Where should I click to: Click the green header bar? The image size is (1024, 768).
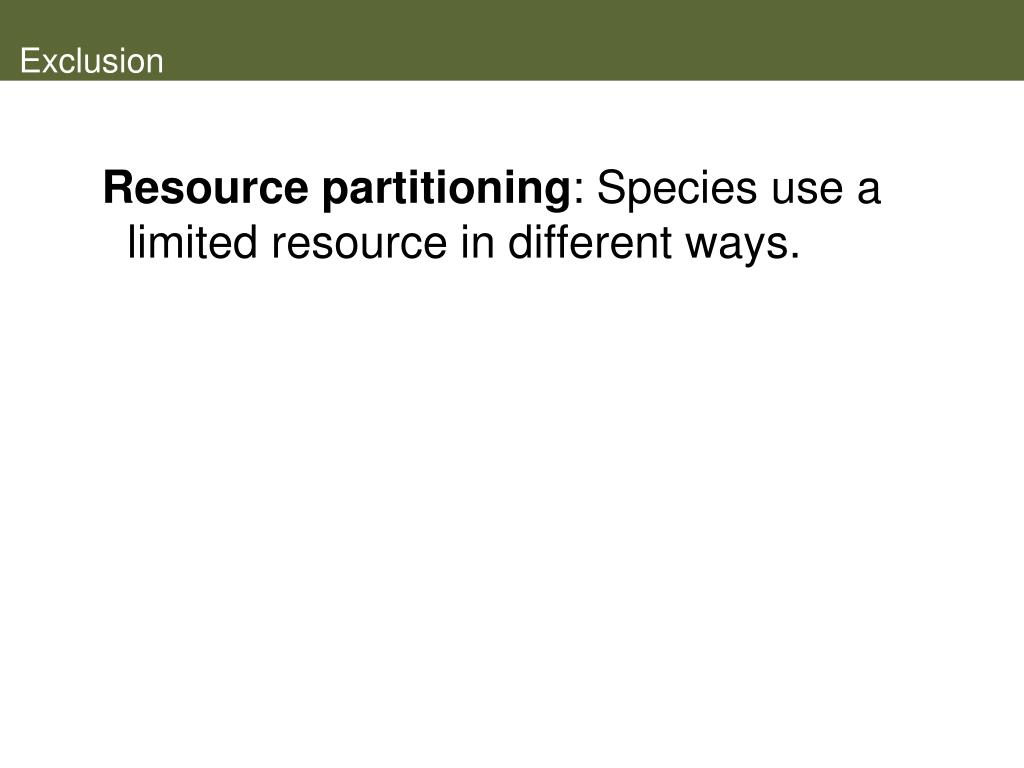512,40
